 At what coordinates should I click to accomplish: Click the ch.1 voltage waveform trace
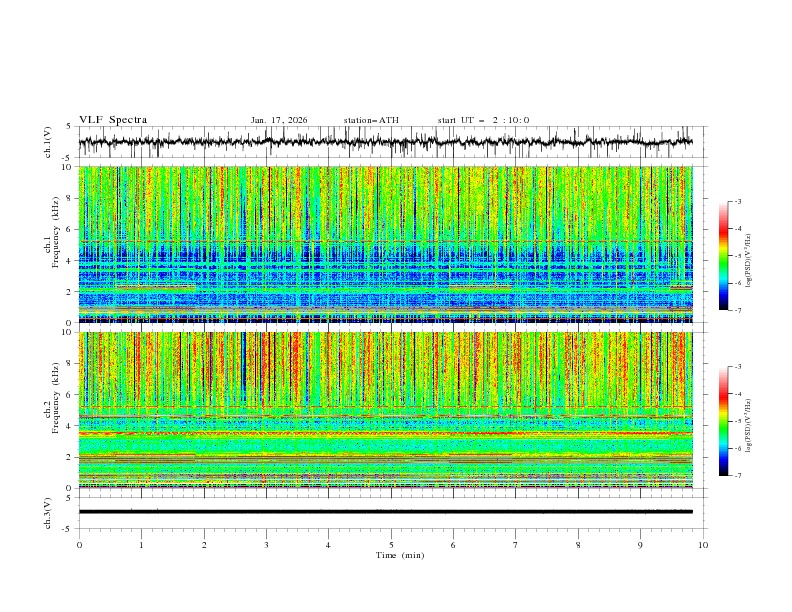[385, 142]
